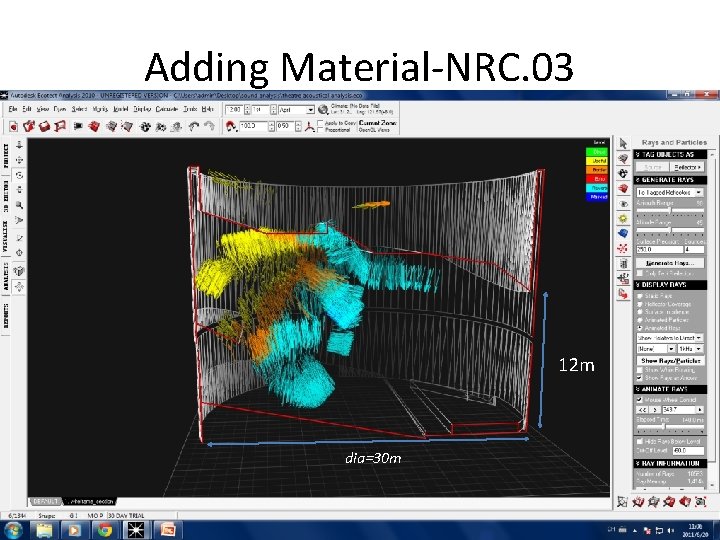Click the redo arrow icon
720x540 pixels.
pos(209,126)
